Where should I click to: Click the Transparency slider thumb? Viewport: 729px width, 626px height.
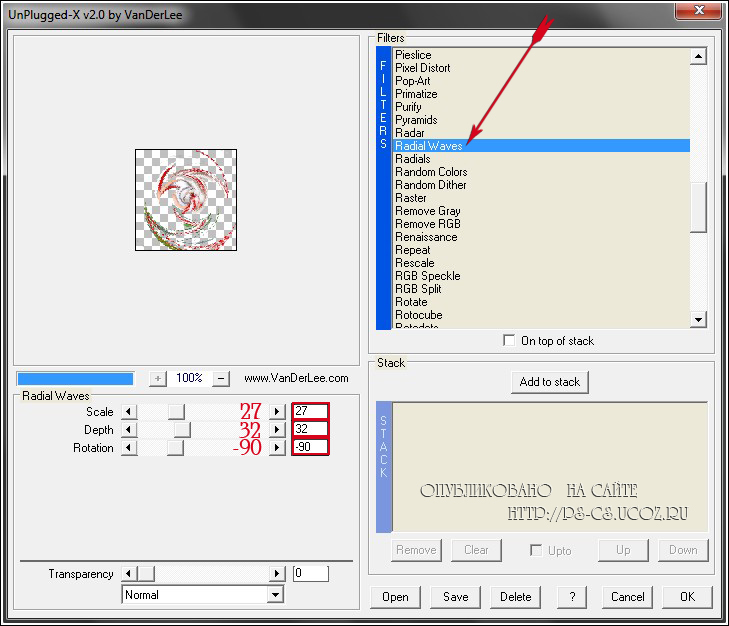pyautogui.click(x=146, y=573)
